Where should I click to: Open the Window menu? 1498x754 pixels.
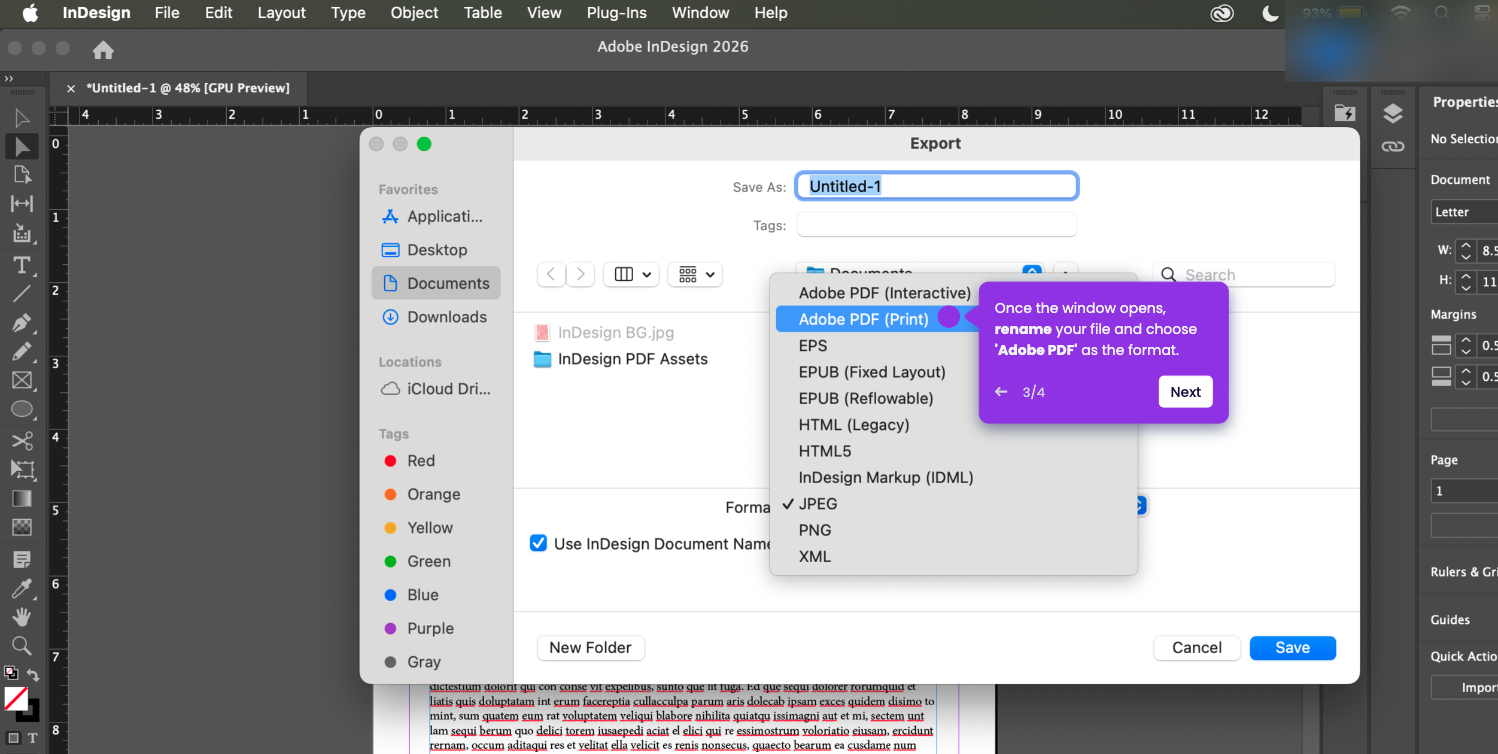(700, 13)
